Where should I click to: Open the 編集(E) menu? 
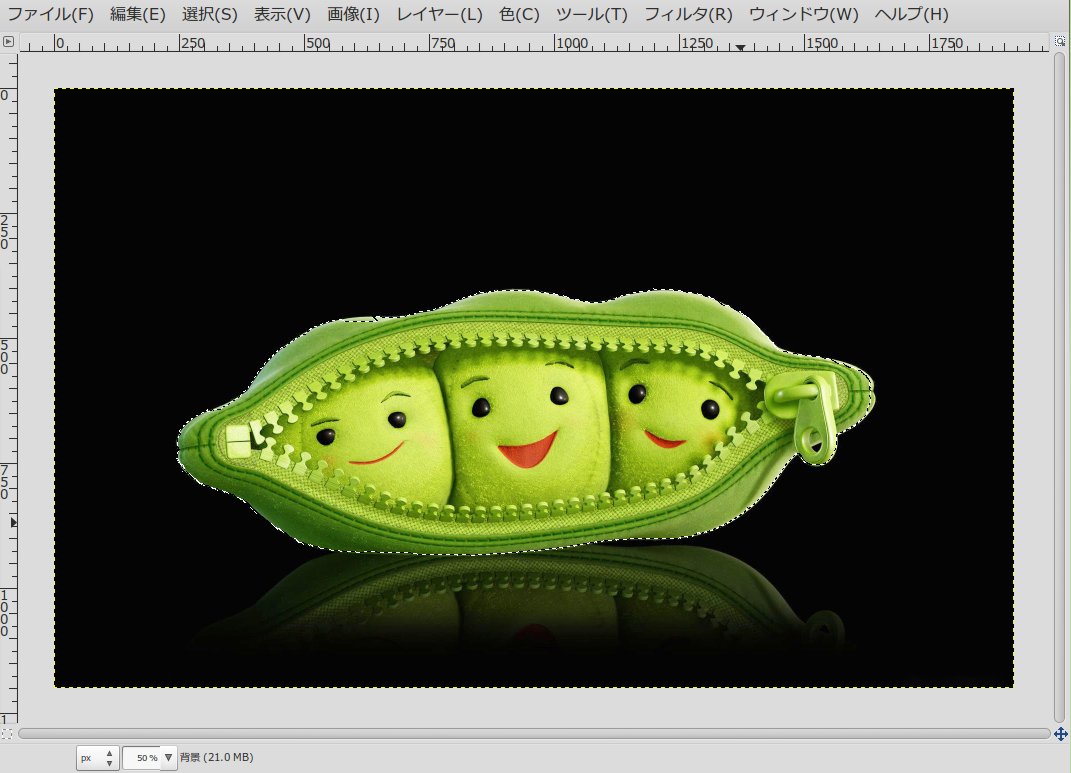tap(138, 14)
